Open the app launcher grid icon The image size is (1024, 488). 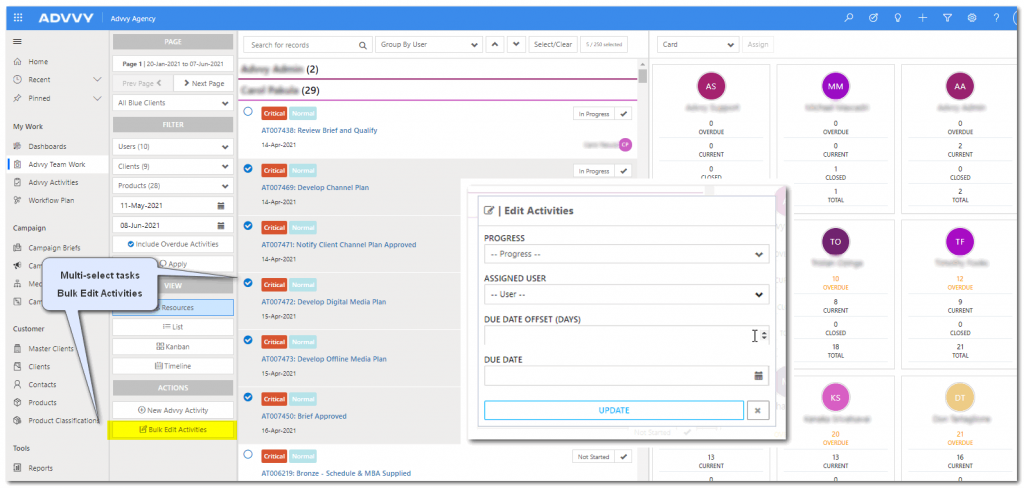click(x=18, y=18)
